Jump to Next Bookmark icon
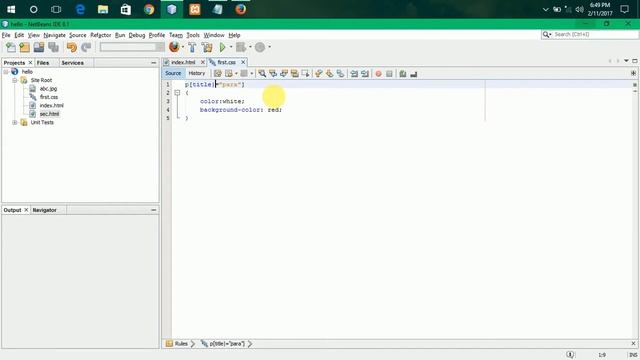The height and width of the screenshot is (360, 640). 329,73
